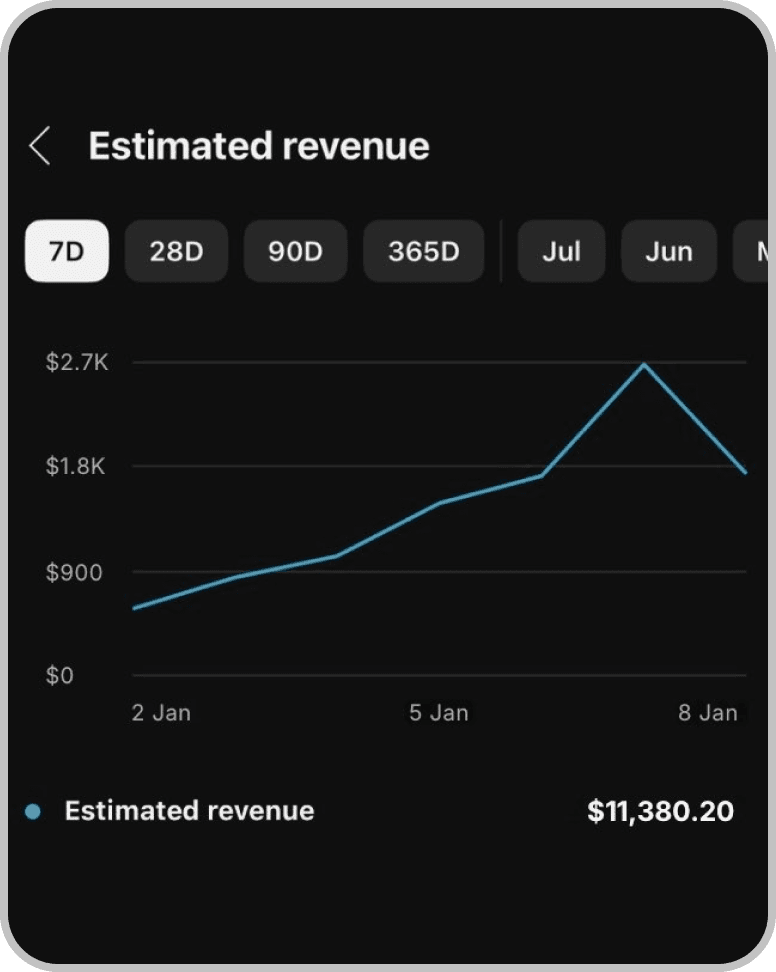
Task: Tap the 5 Jan x-axis date label
Action: [x=438, y=713]
